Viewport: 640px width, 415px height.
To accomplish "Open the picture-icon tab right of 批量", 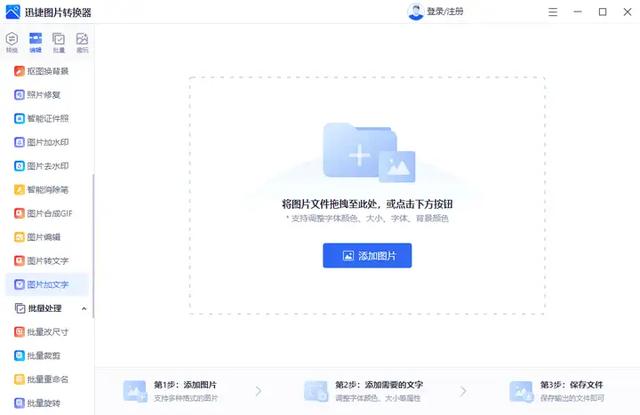I will 82,42.
